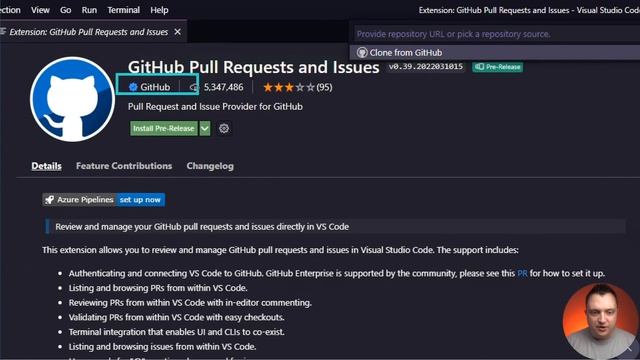Open the extension manage gear icon
This screenshot has width=640, height=360.
click(x=224, y=128)
